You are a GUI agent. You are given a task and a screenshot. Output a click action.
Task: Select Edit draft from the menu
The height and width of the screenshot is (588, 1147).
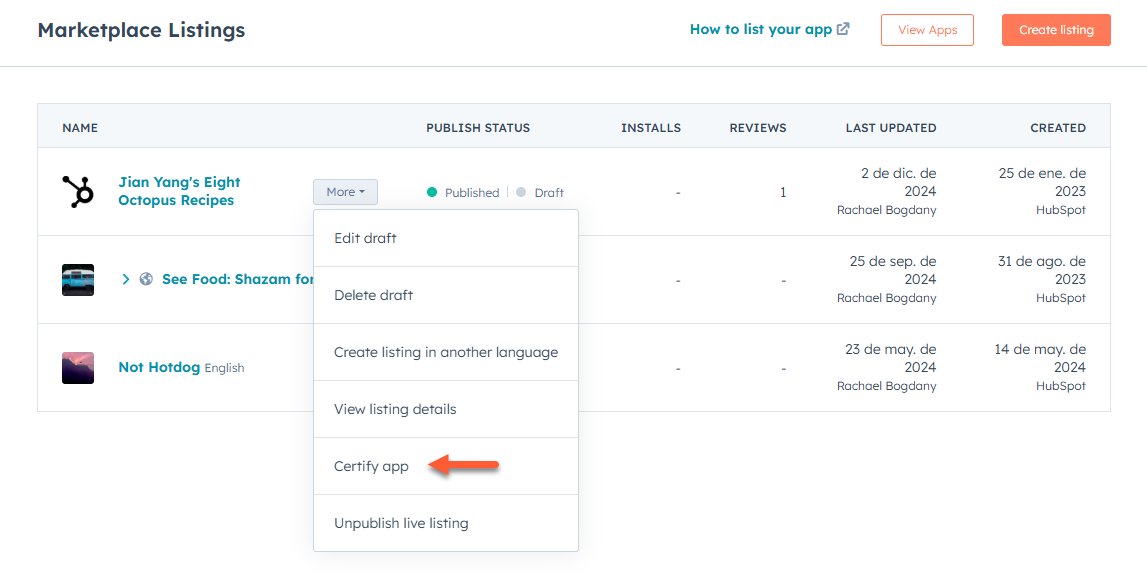(x=366, y=238)
